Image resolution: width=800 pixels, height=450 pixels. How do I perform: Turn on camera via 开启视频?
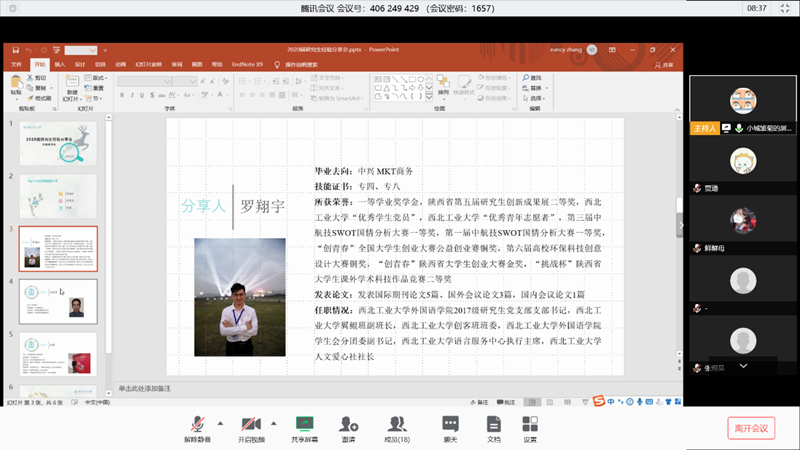coord(252,424)
